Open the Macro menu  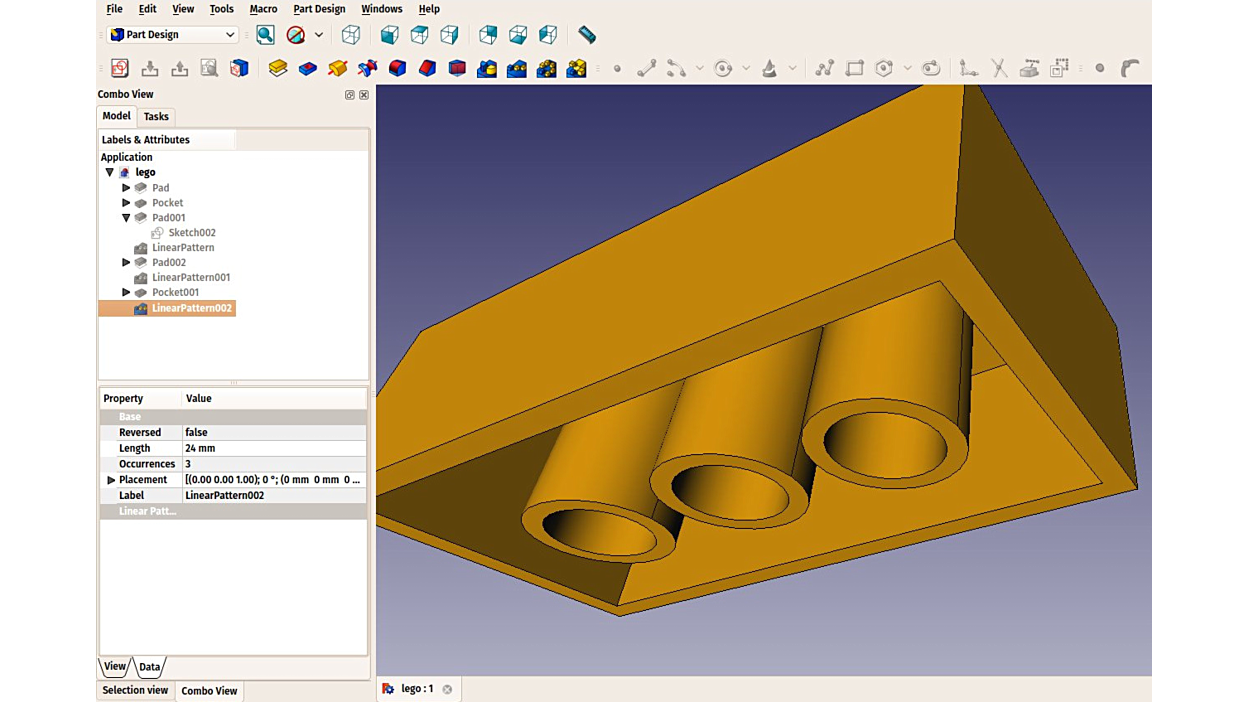263,9
